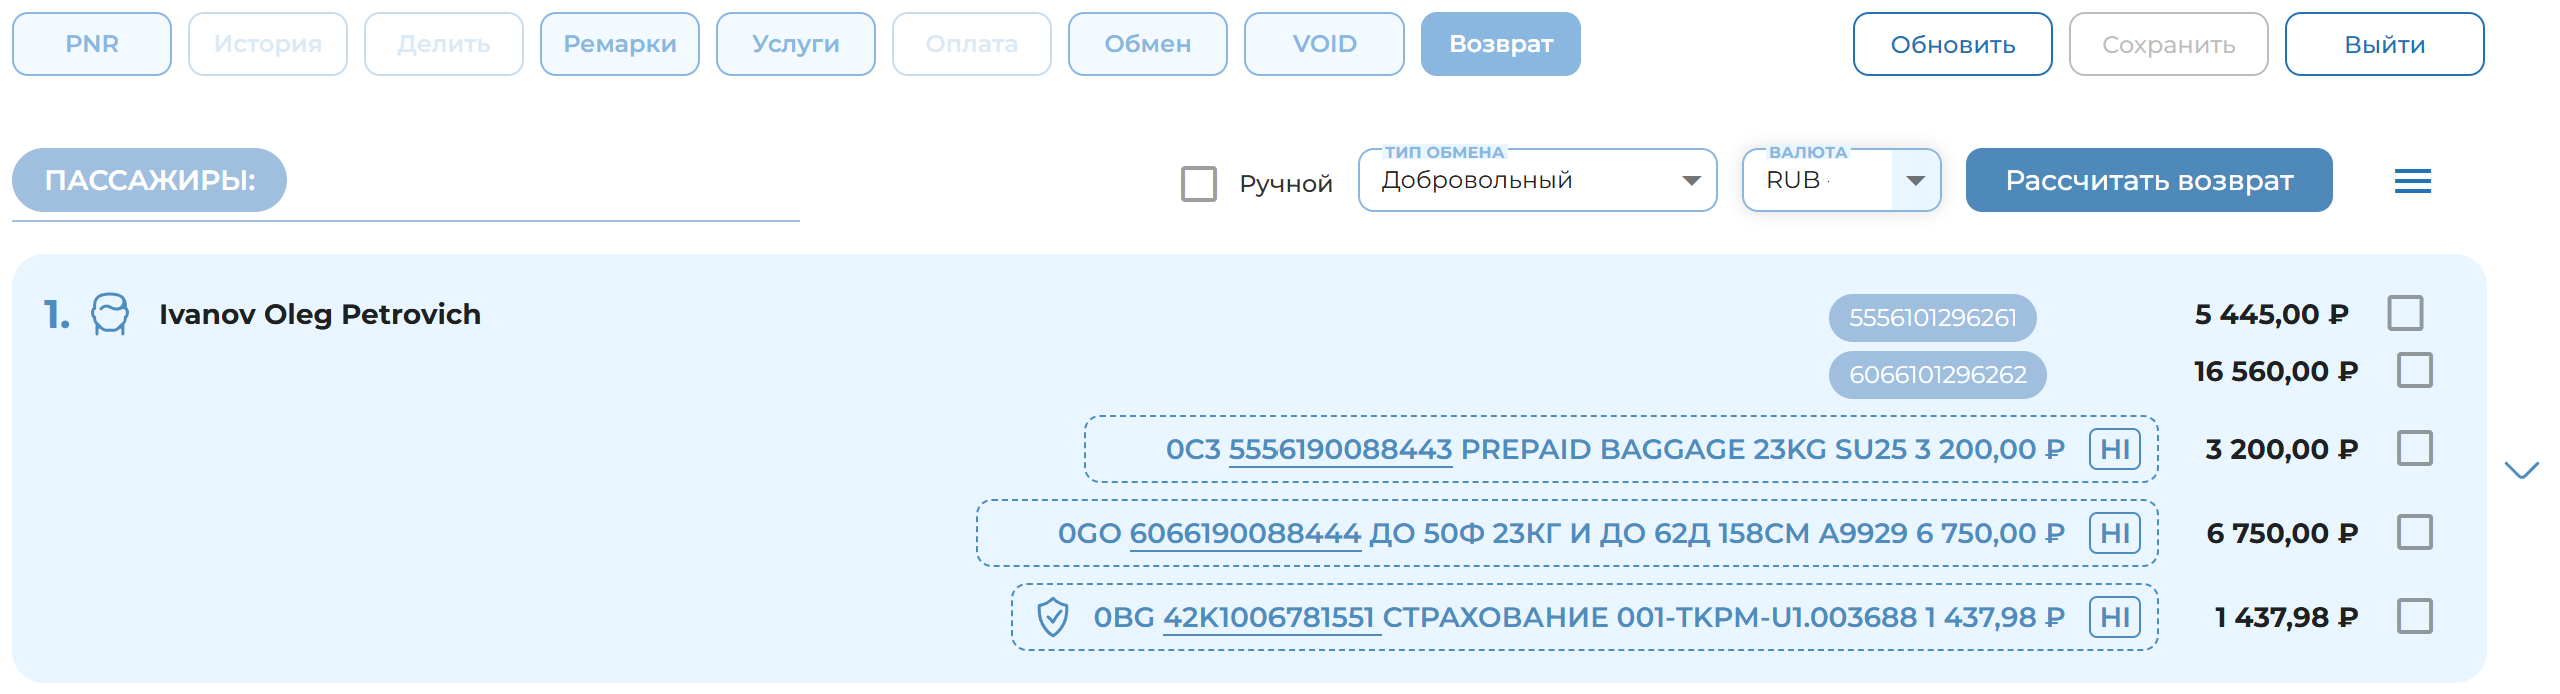Collapse the passenger section chevron
This screenshot has width=2560, height=694.
tap(2521, 470)
